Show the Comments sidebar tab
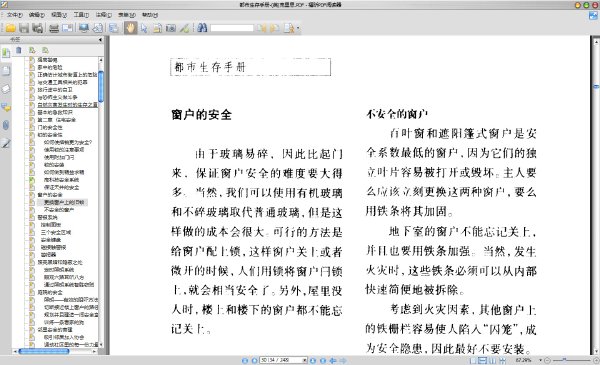Viewport: 600px width, 365px height. click(6, 108)
